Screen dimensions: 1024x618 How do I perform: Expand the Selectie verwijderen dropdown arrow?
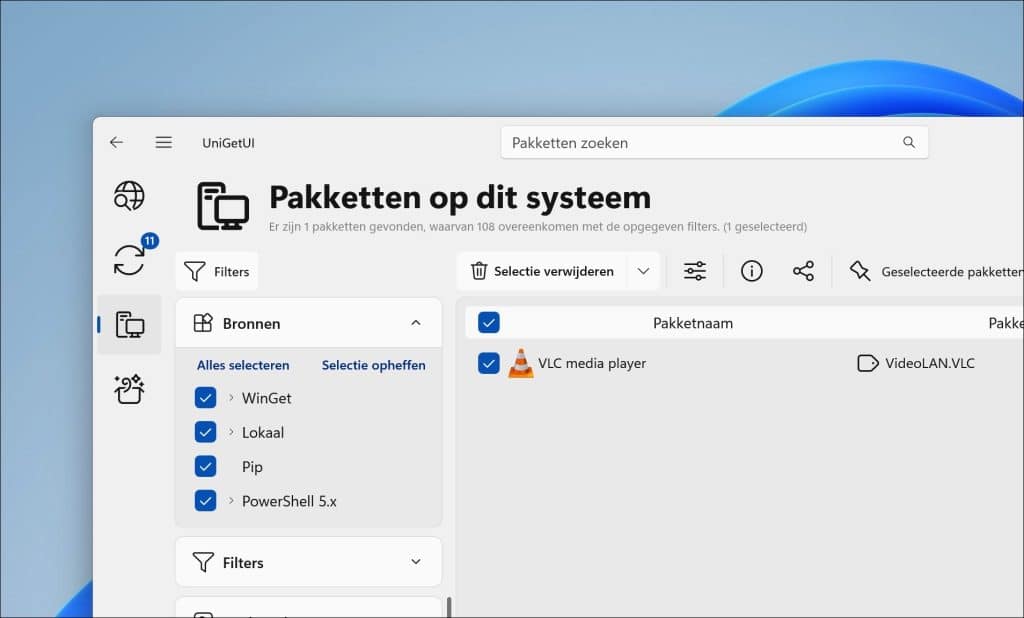click(x=644, y=271)
